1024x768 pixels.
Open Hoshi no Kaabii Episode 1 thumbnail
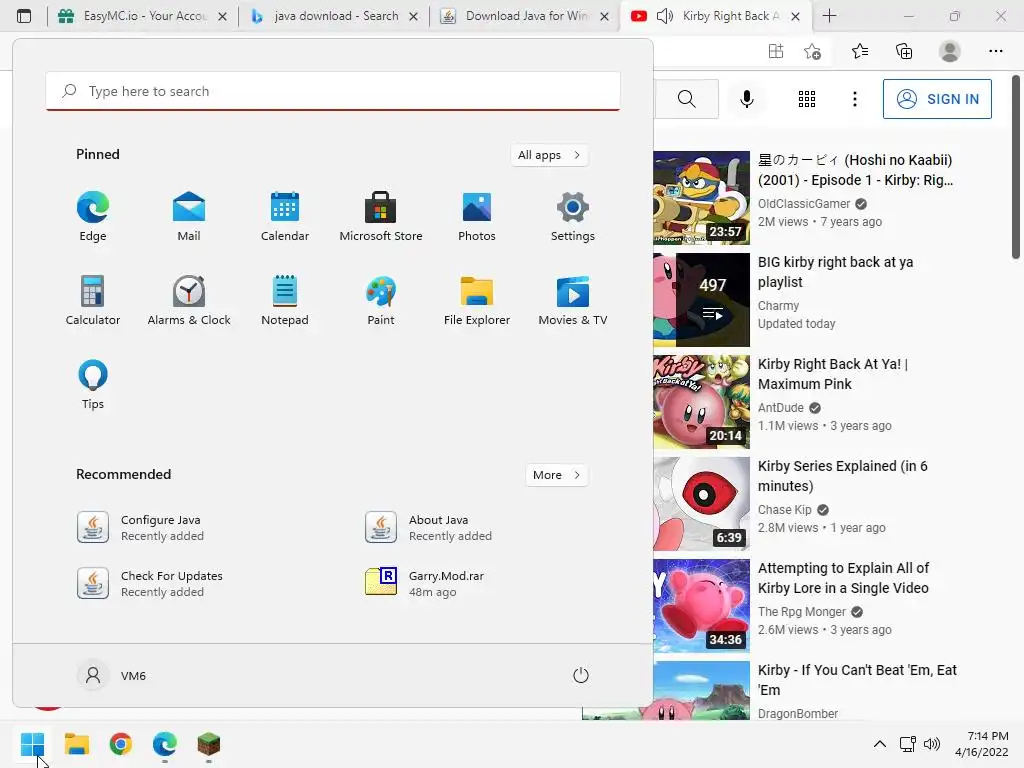701,197
